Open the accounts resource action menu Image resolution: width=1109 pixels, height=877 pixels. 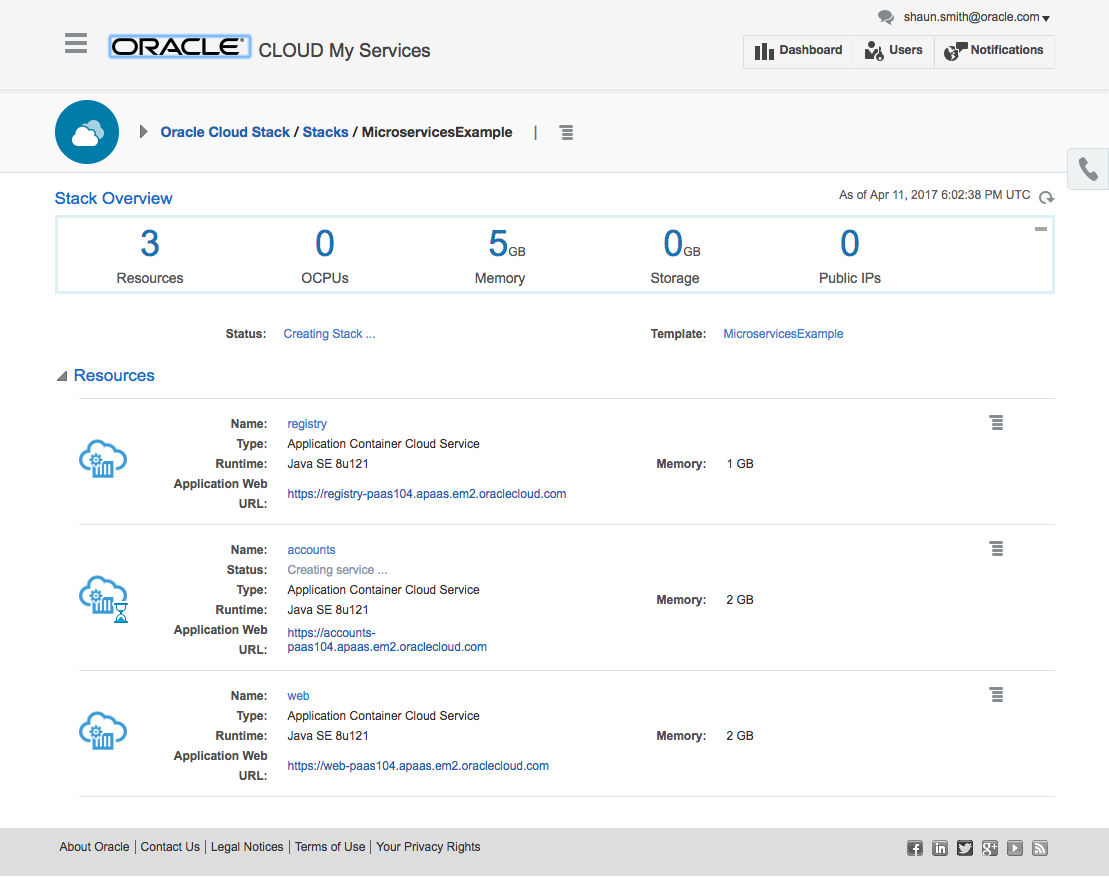point(996,549)
